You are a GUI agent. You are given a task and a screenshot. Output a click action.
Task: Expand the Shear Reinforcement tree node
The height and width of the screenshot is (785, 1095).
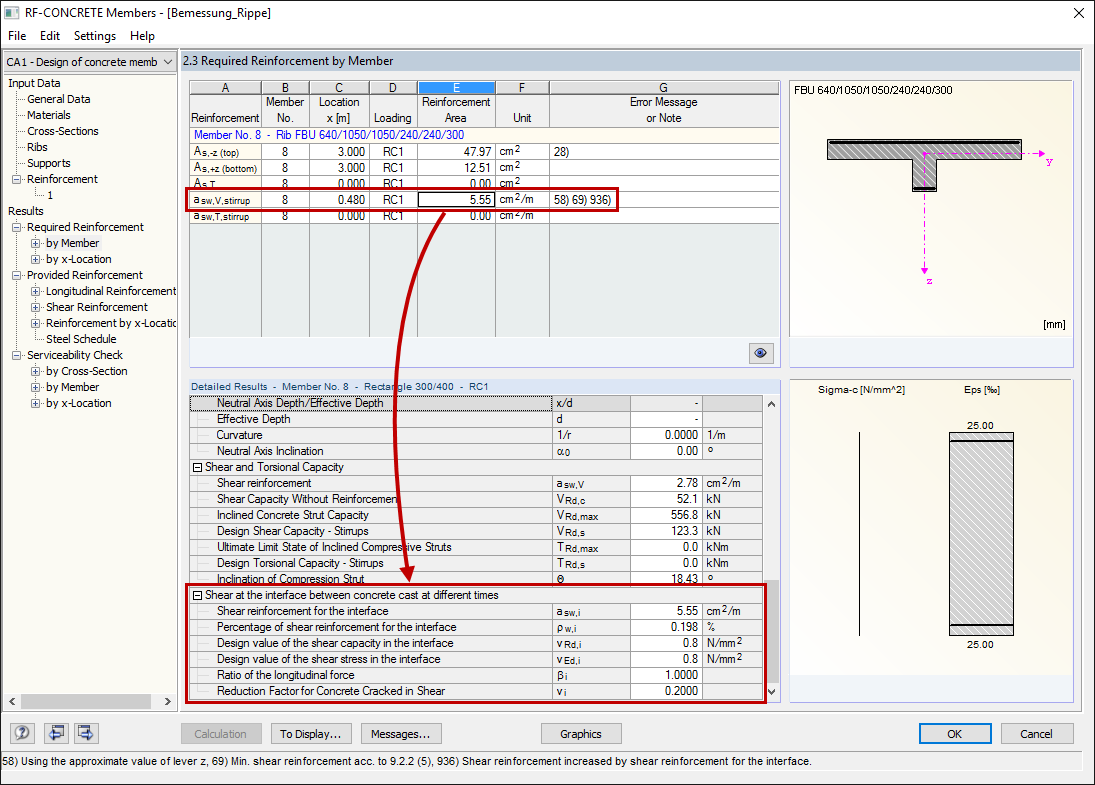point(34,307)
